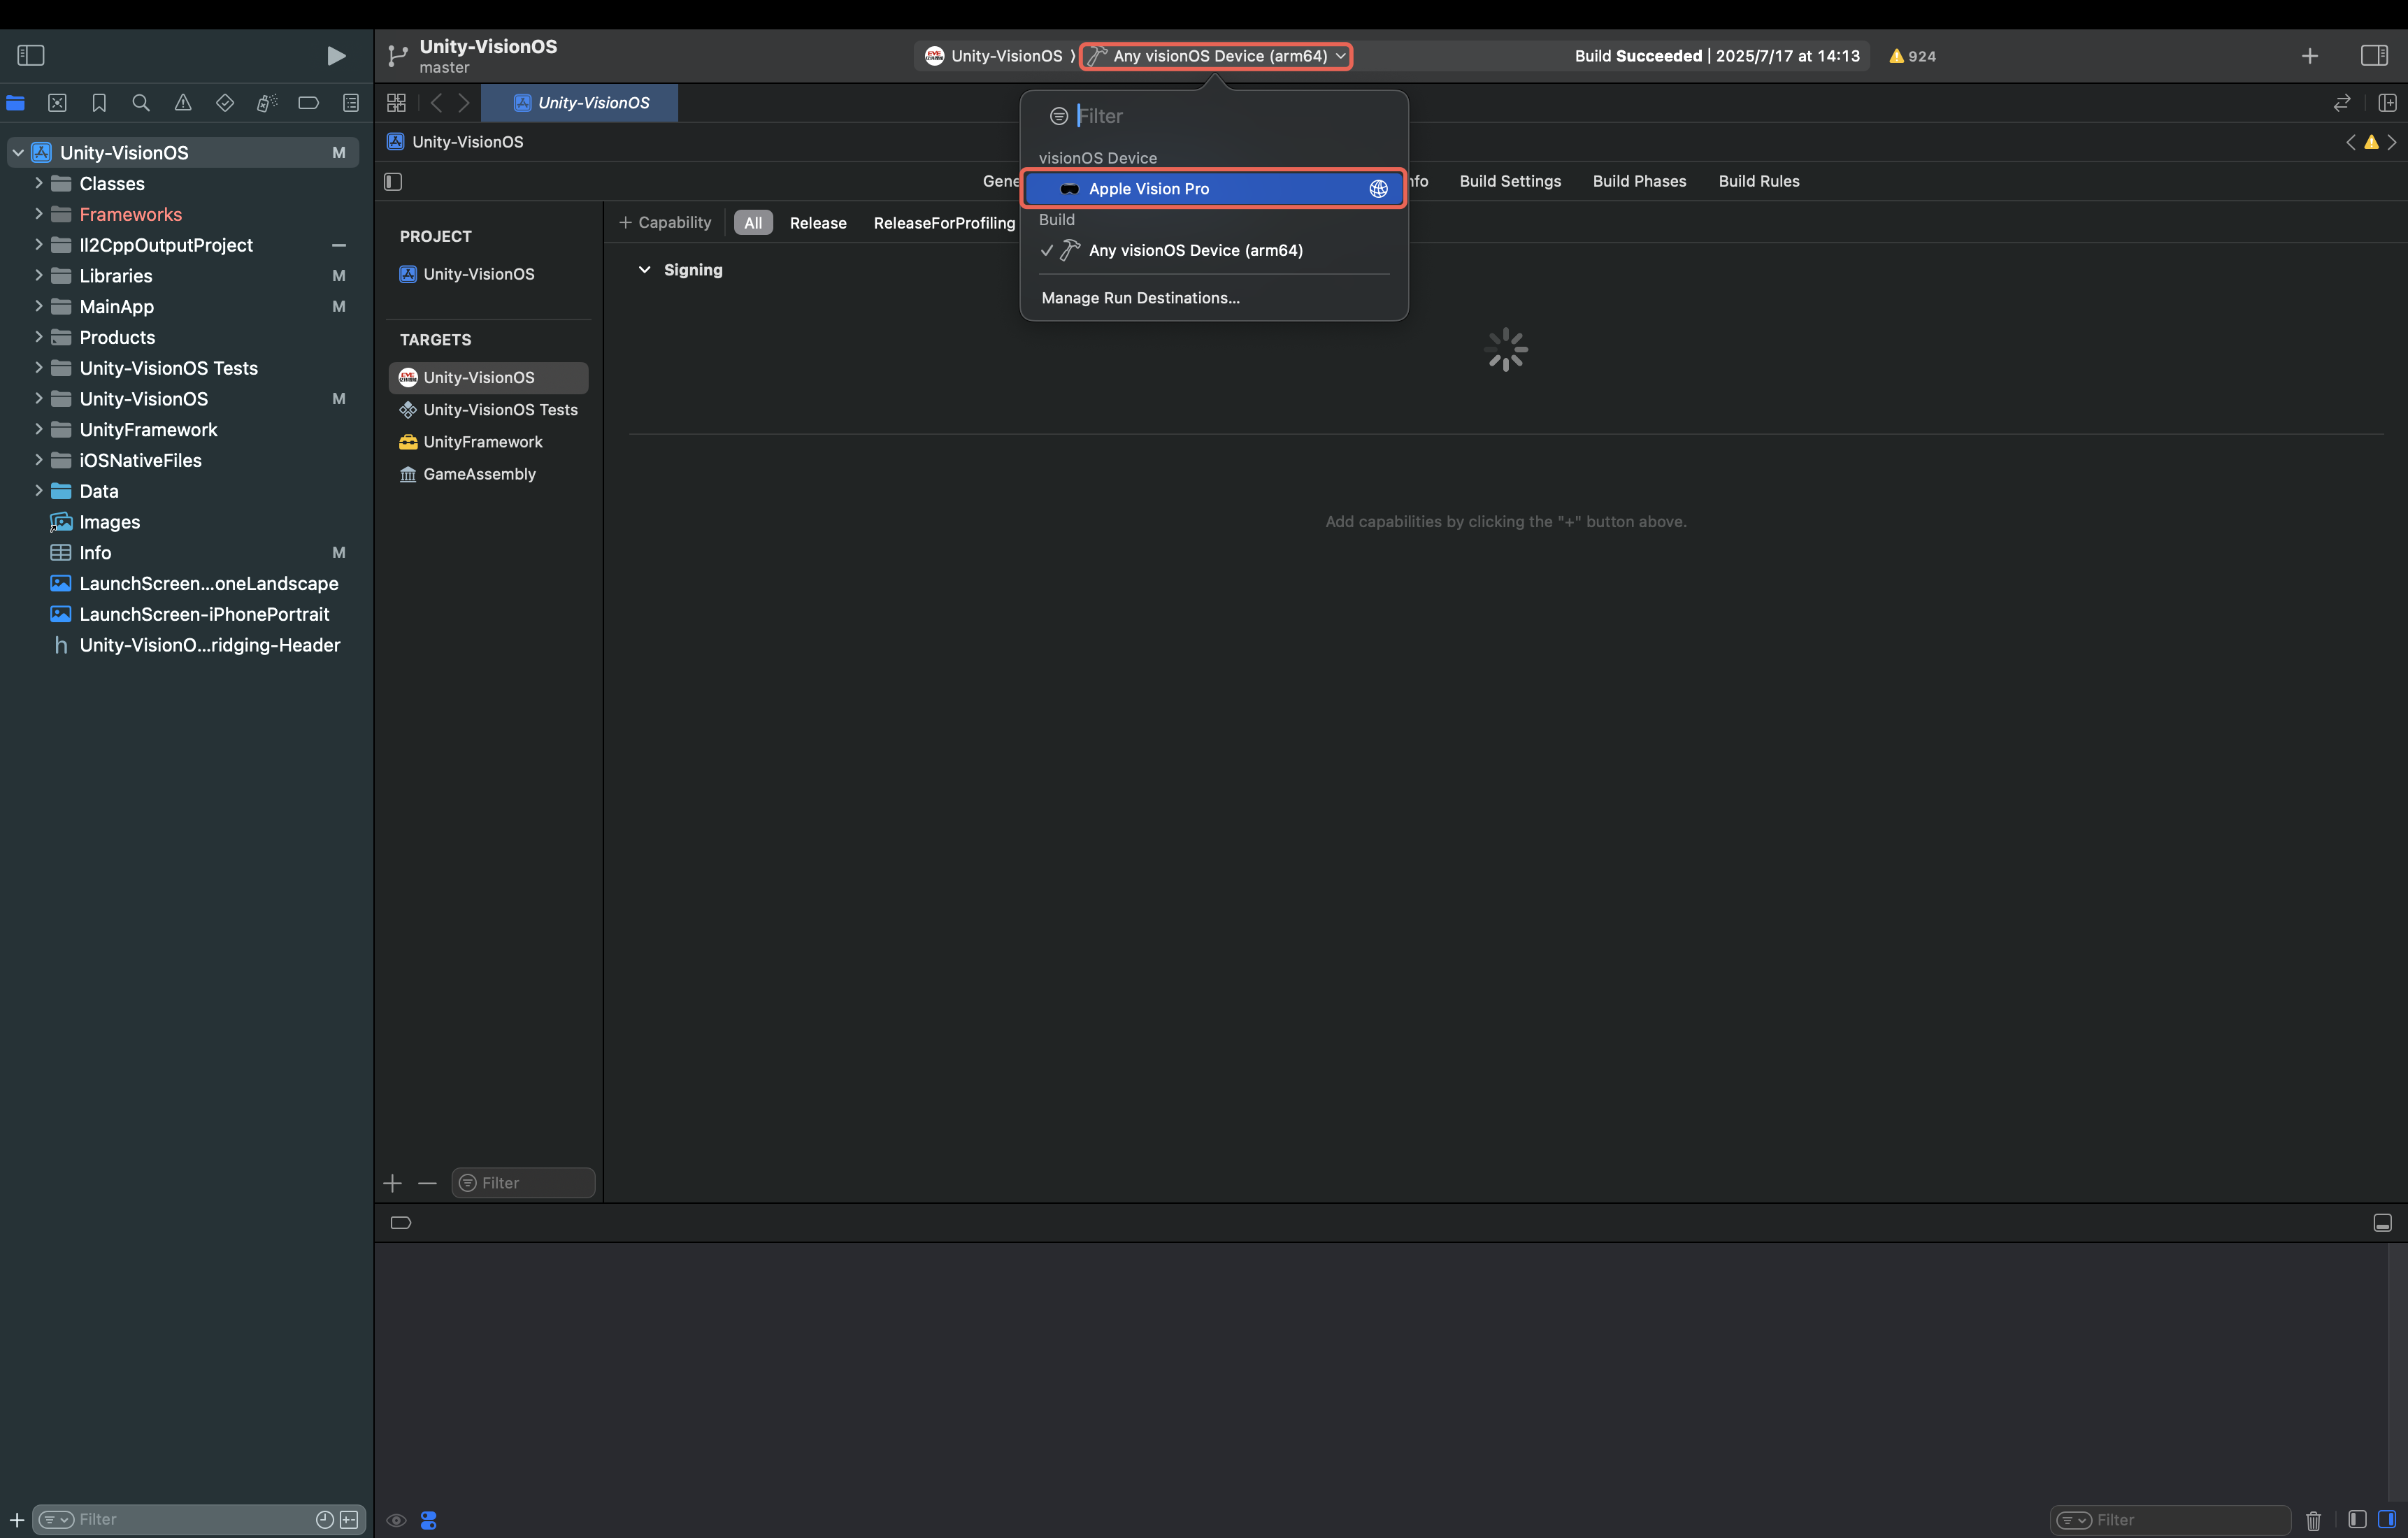
Task: Select the Unity-VisionOS Tests target
Action: tap(488, 410)
